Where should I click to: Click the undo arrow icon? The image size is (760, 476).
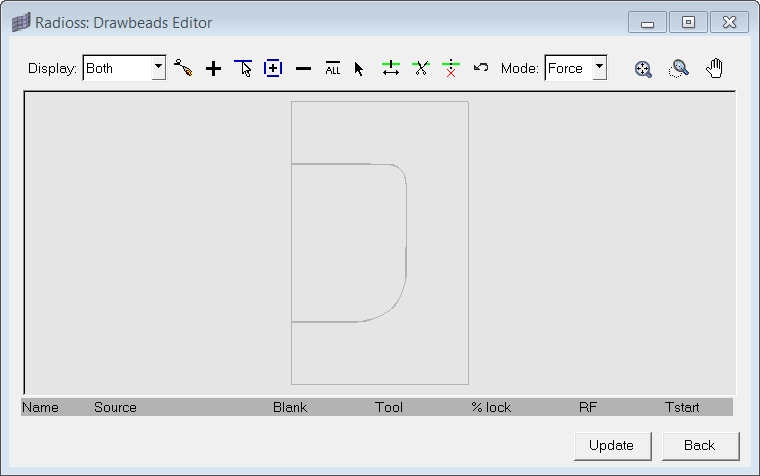[481, 68]
